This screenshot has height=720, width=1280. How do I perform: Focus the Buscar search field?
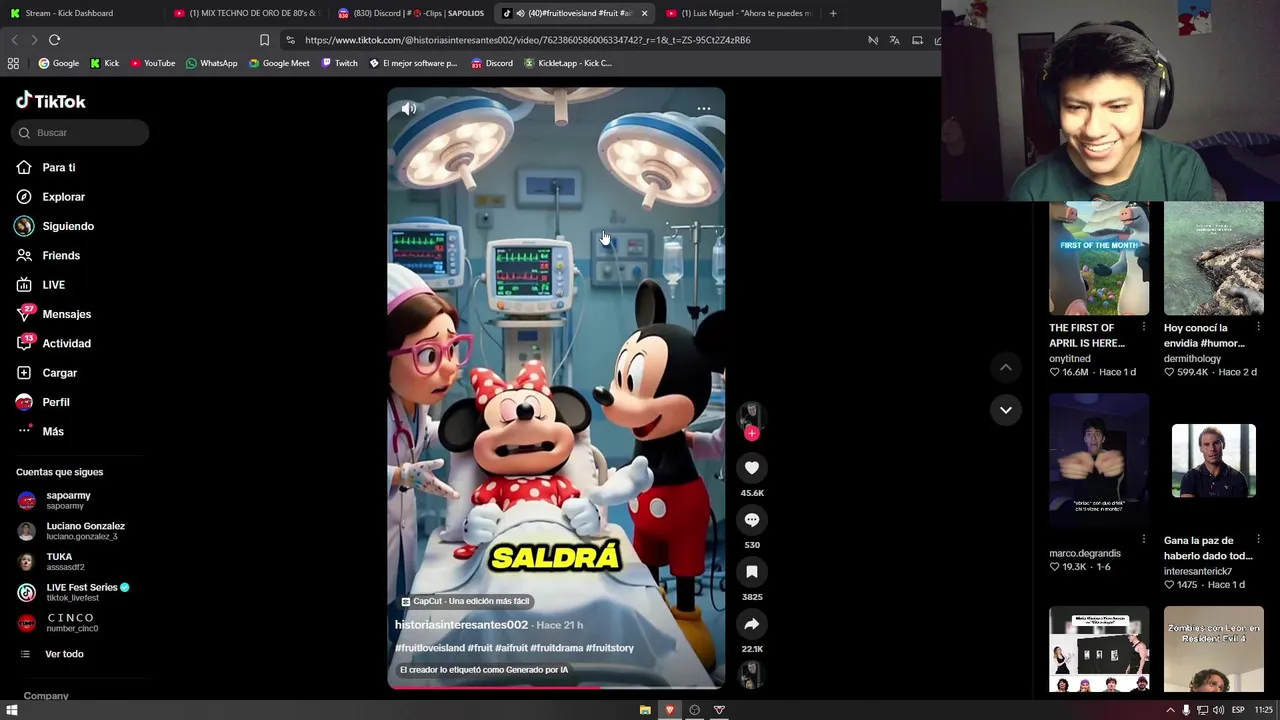81,132
